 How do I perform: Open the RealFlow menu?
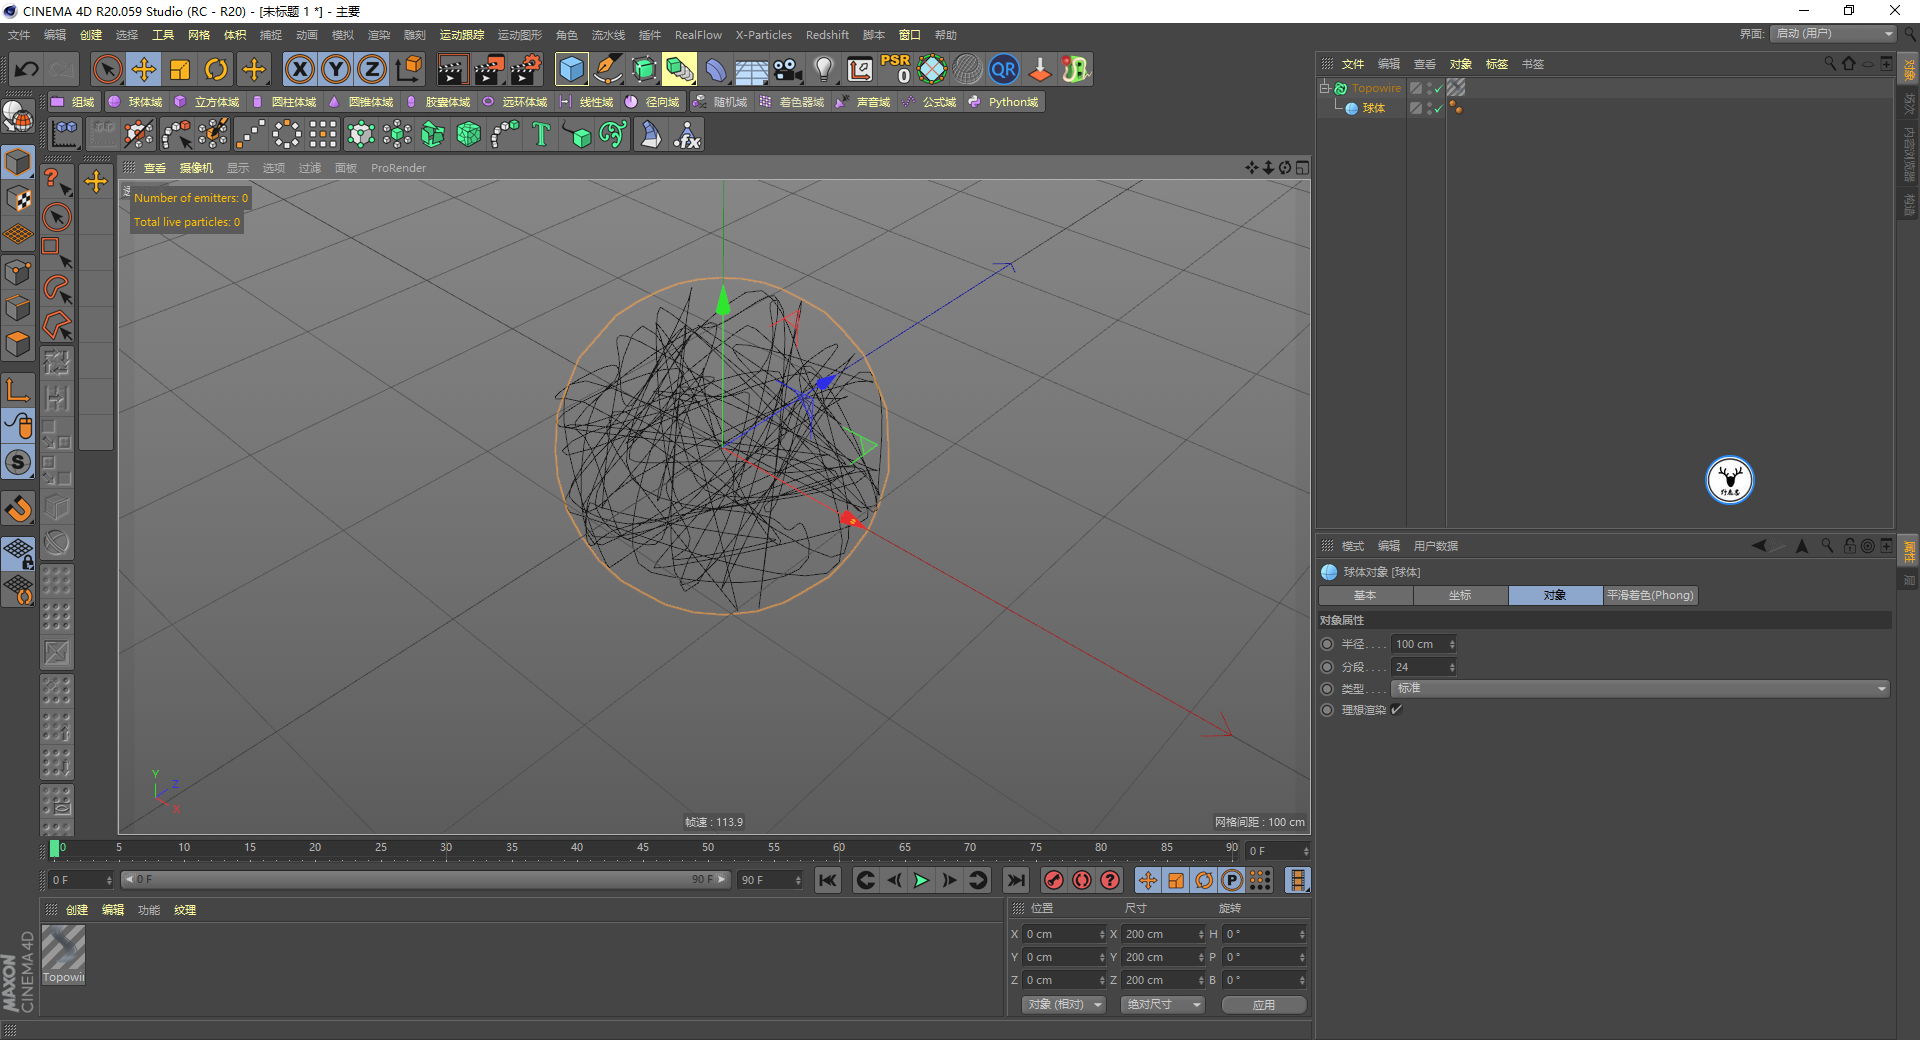coord(698,35)
